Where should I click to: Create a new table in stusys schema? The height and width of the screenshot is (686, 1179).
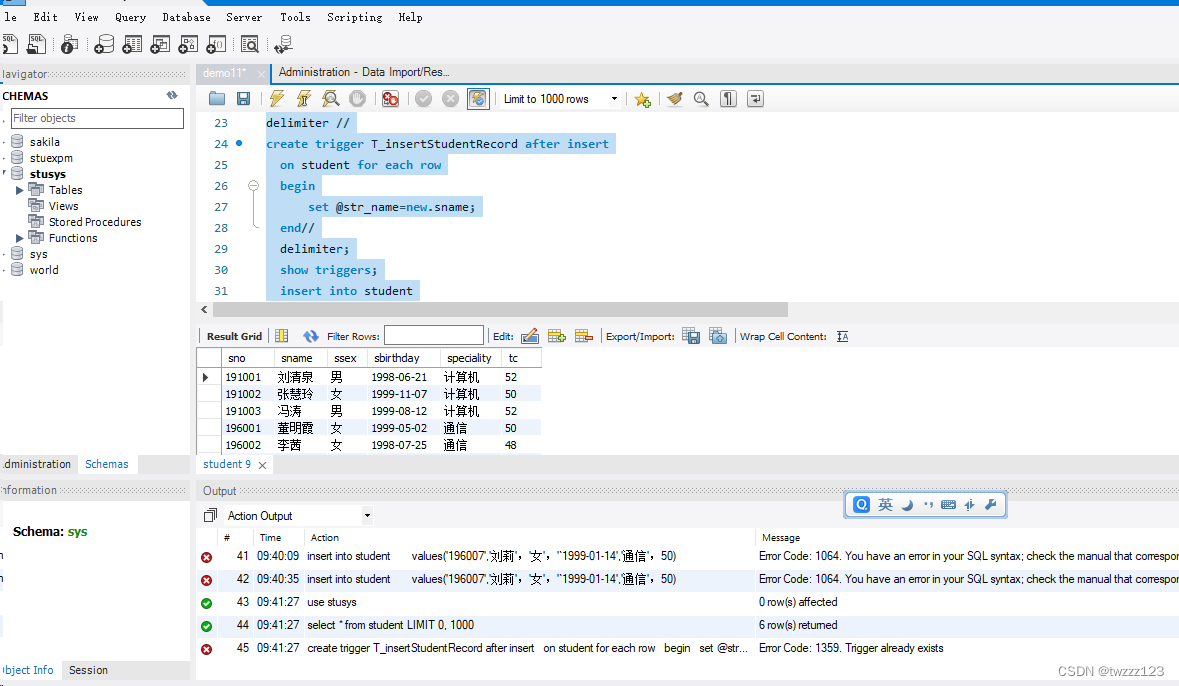click(131, 44)
